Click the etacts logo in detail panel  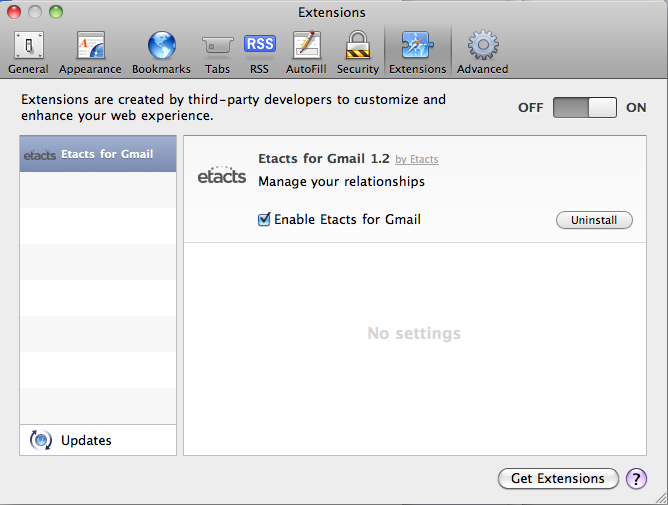coord(222,175)
